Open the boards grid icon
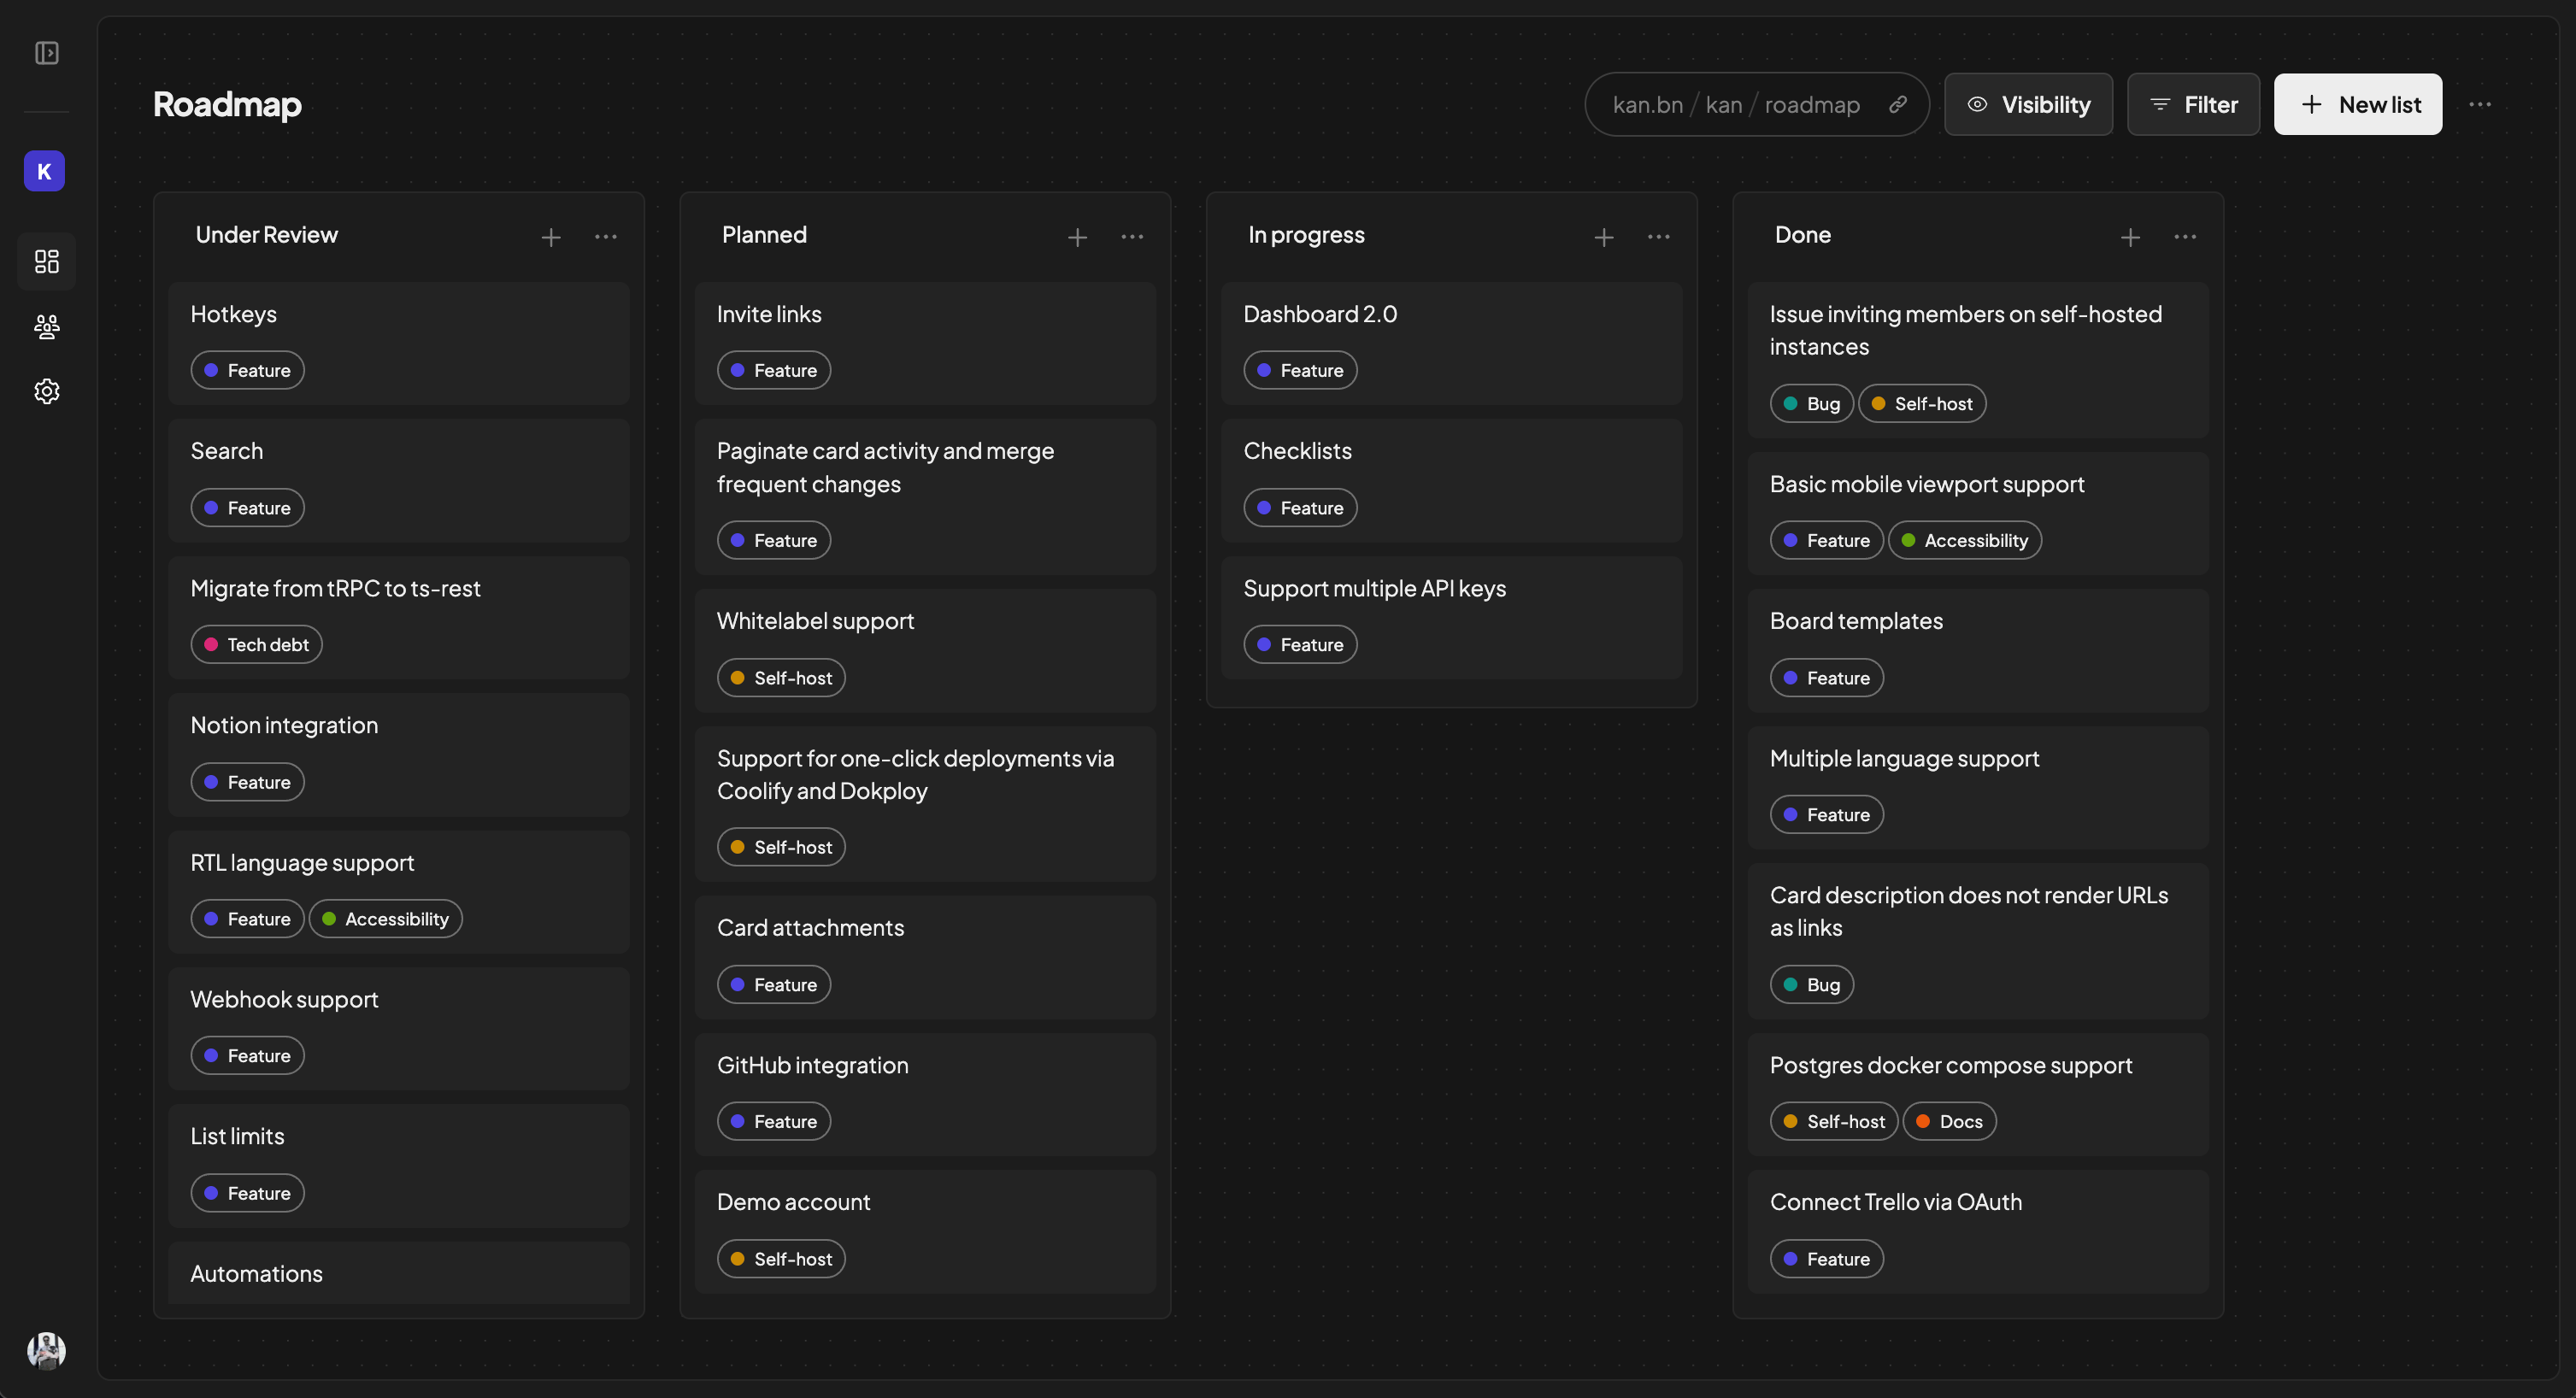 coord(46,261)
